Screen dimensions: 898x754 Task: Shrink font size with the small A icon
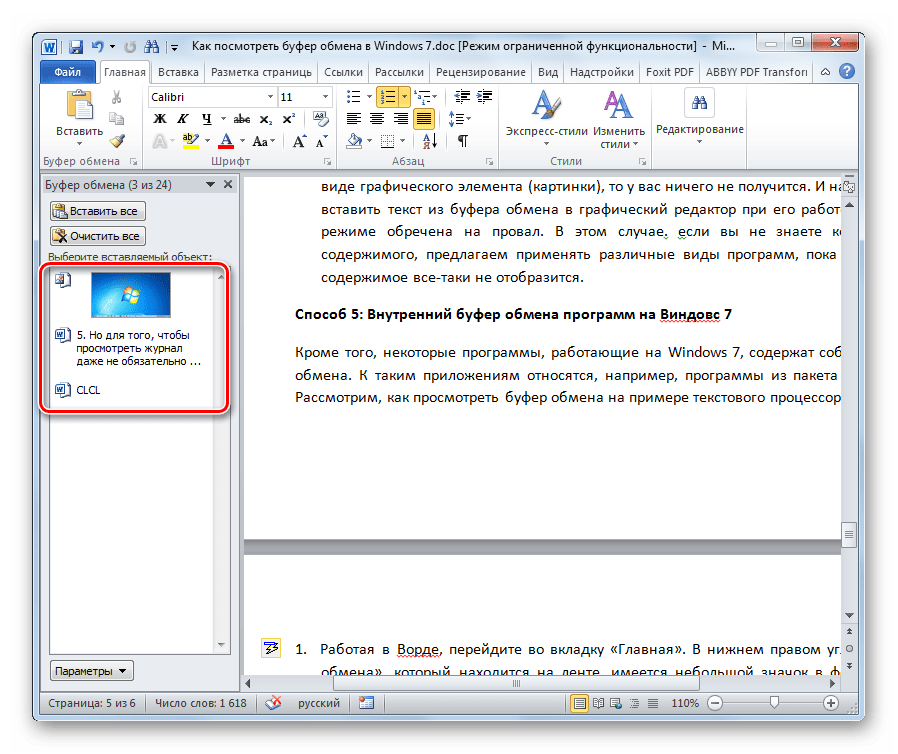coord(322,141)
